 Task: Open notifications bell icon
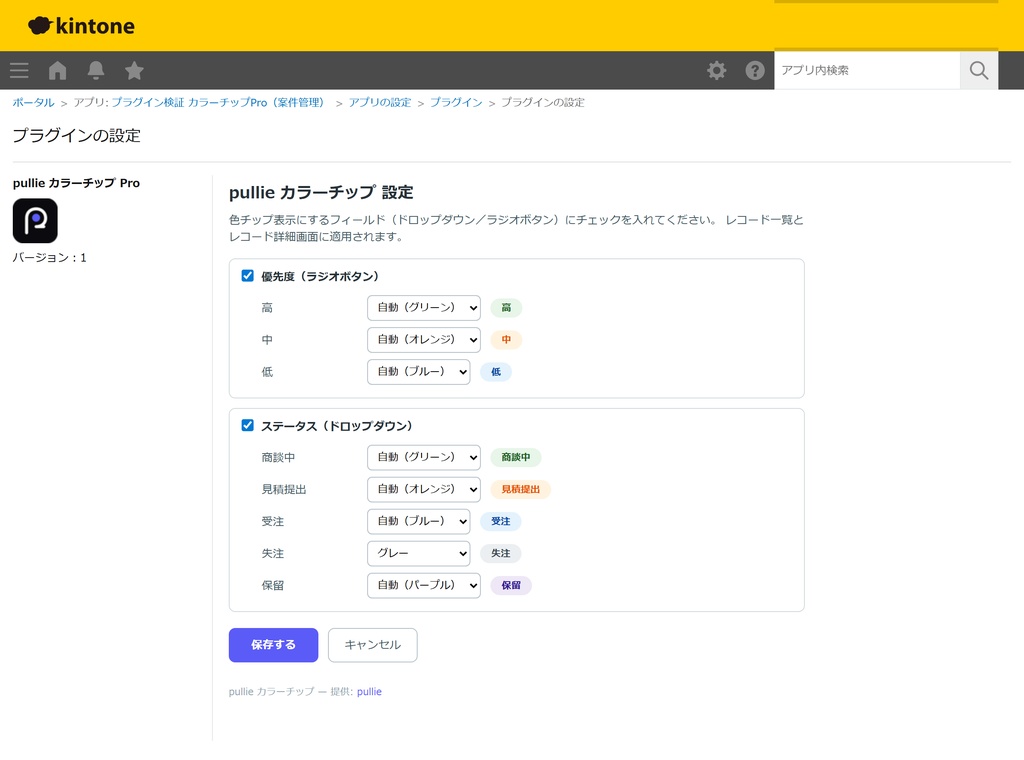(96, 71)
